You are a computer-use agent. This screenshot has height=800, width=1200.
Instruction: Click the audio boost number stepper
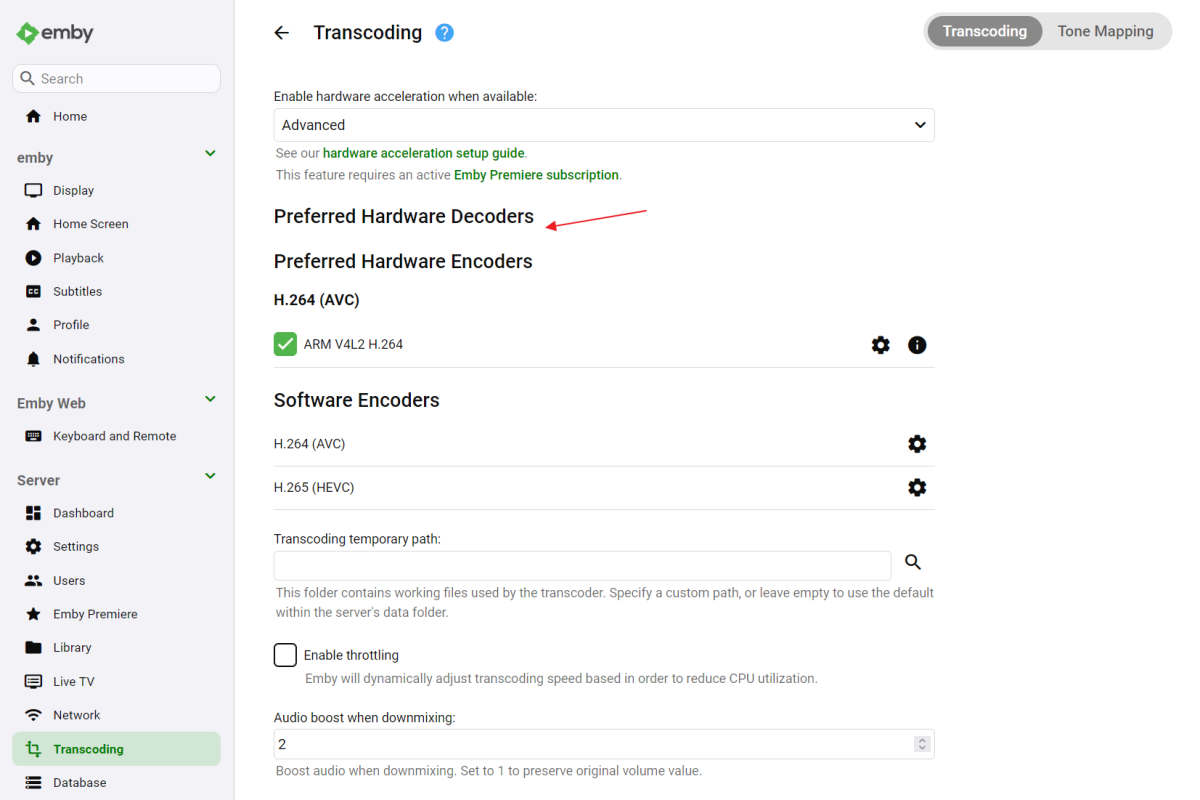[x=922, y=744]
